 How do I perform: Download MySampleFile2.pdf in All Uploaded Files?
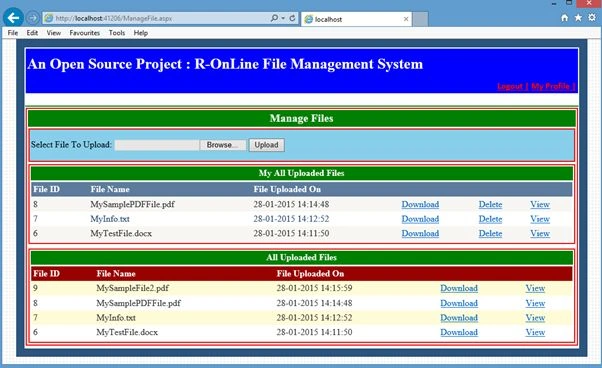[x=459, y=288]
